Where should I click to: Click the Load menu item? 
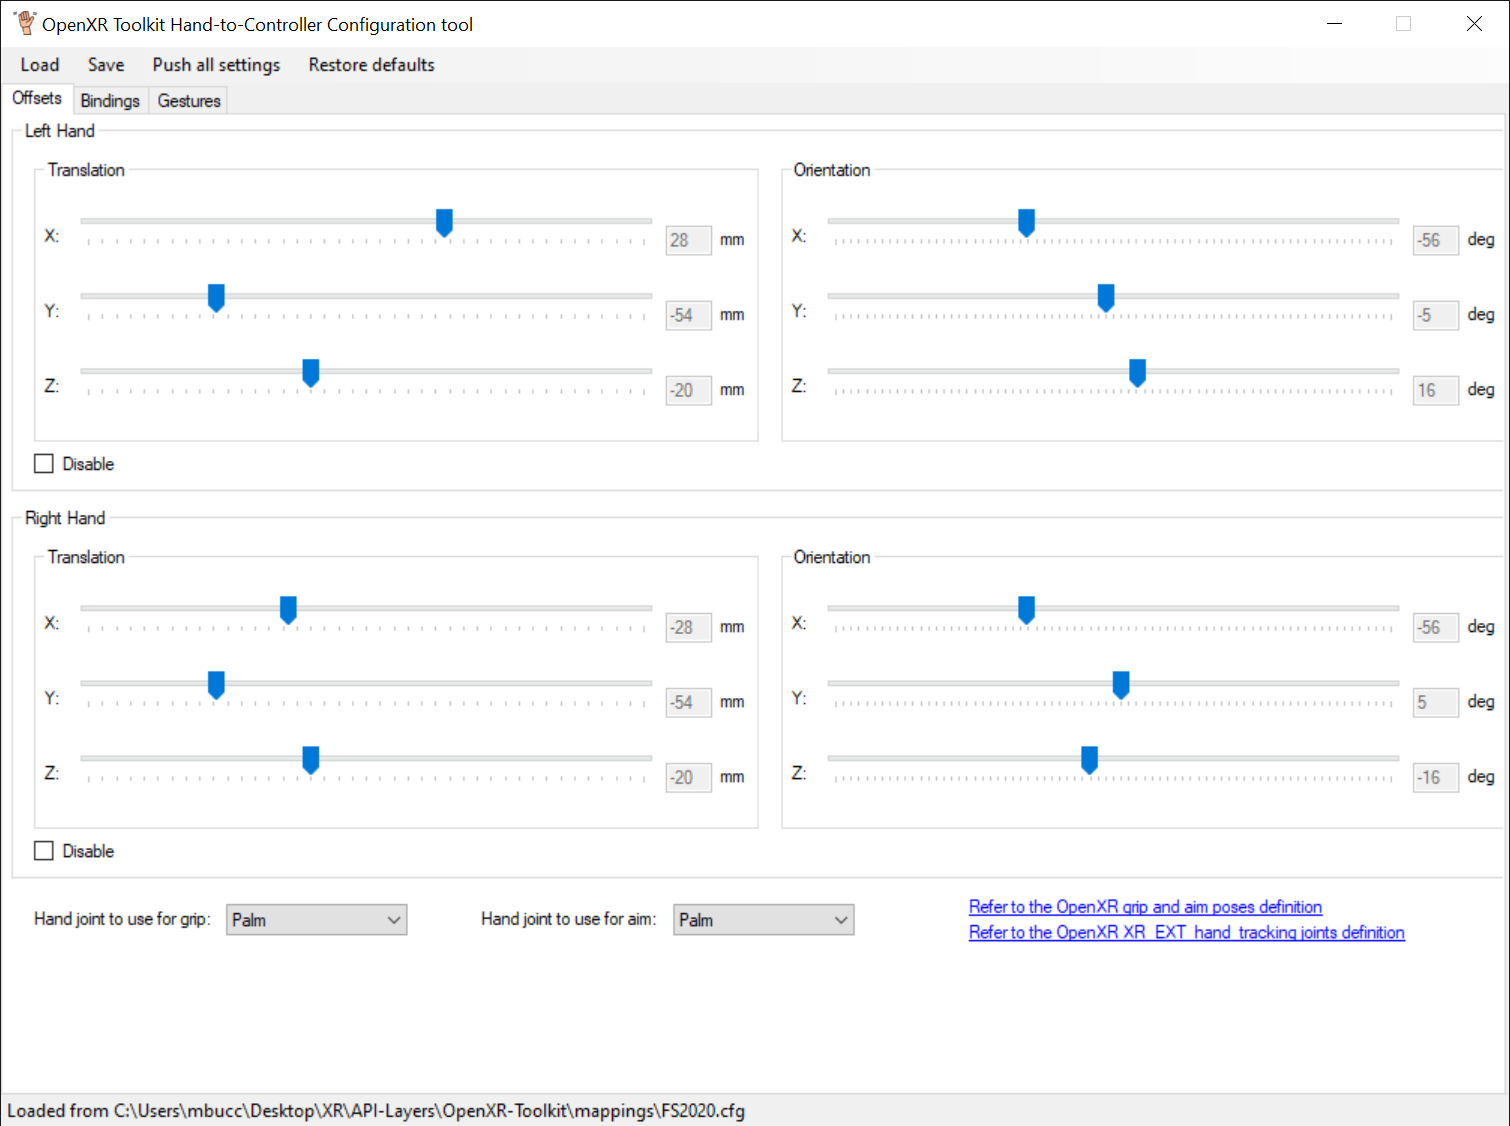click(x=39, y=64)
